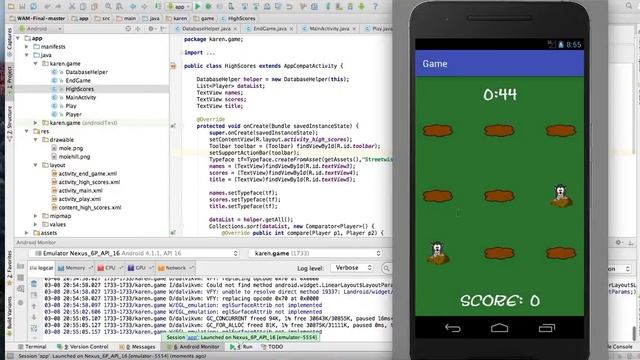The image size is (640, 360).
Task: Expand the mipmap folder
Action: 36,216
